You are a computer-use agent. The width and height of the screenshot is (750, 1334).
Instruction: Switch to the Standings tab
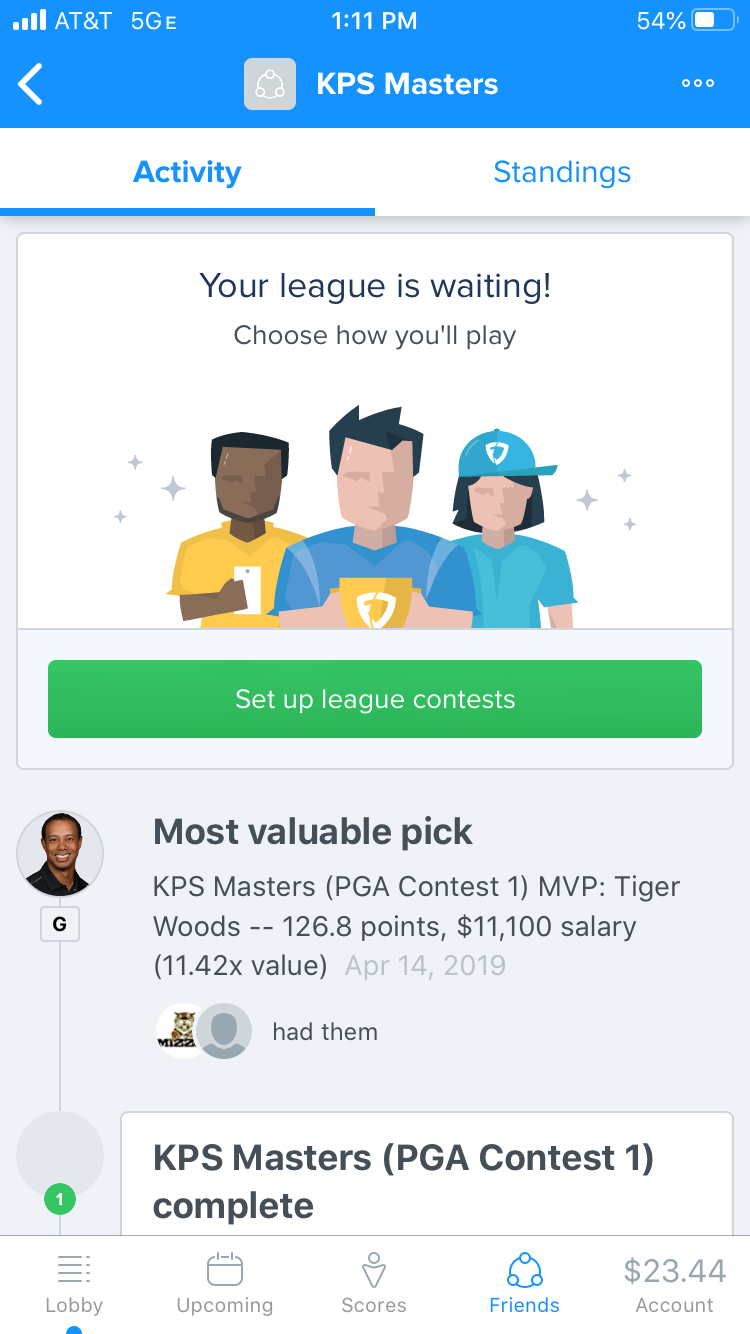coord(562,172)
